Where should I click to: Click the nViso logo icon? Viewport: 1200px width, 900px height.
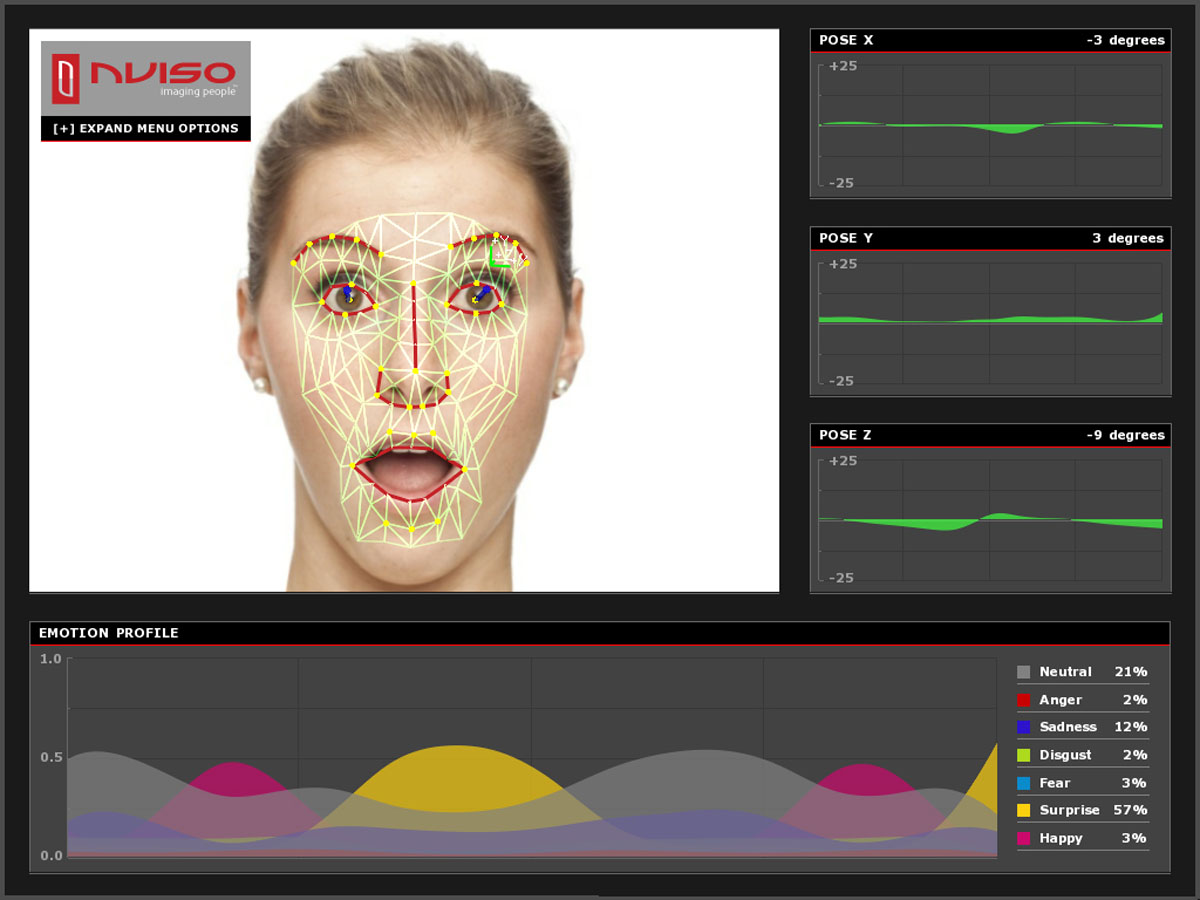66,80
